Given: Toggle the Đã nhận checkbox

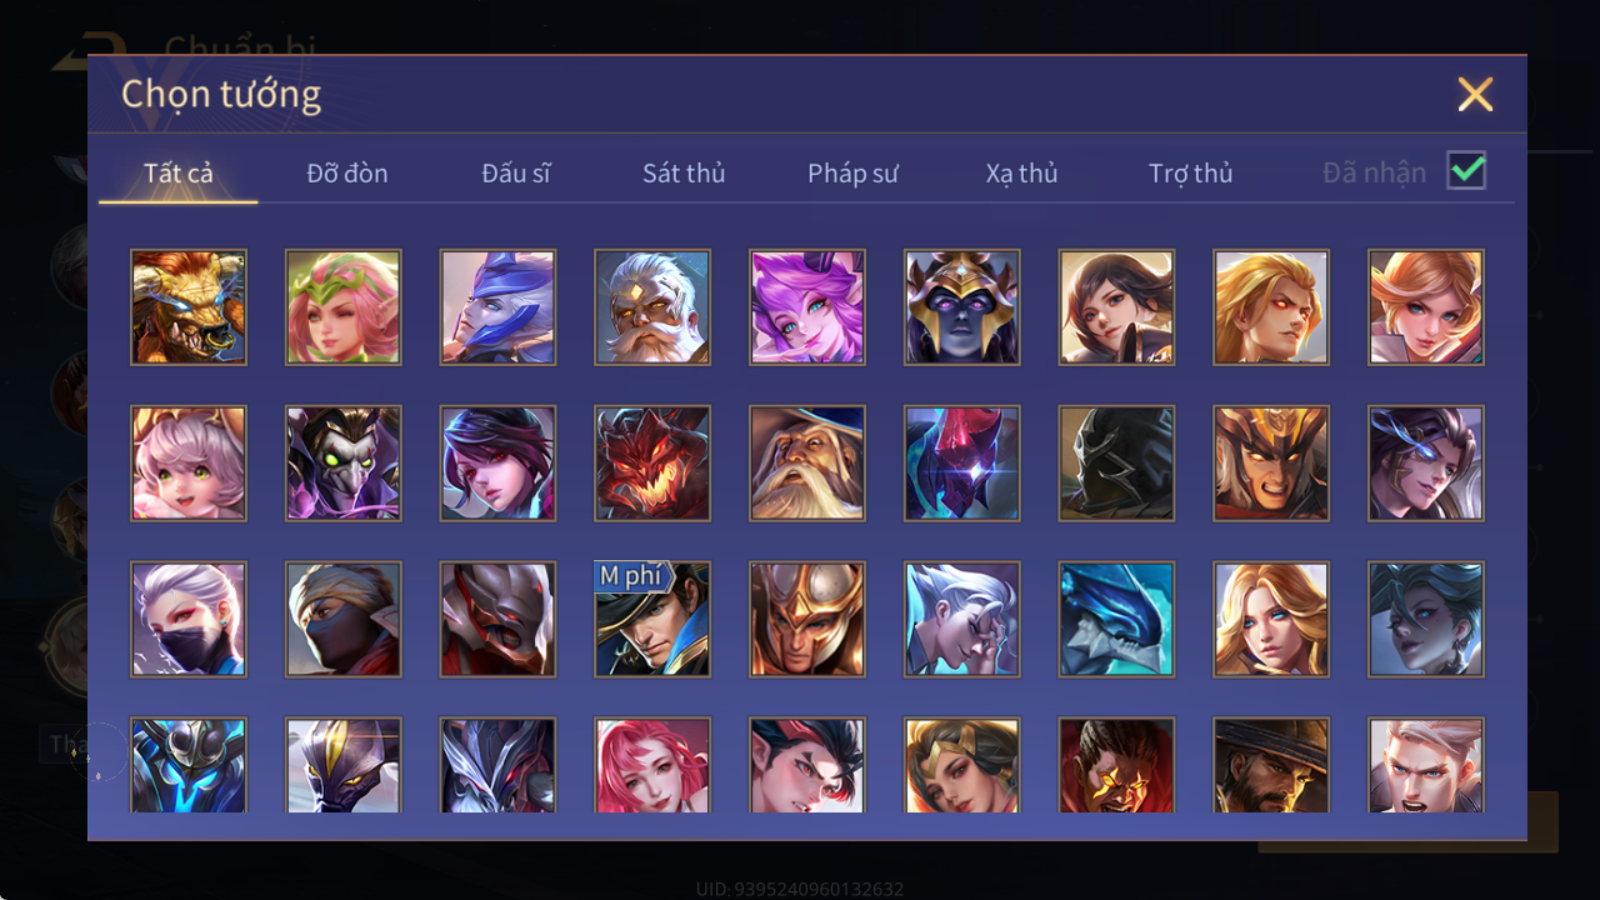Looking at the screenshot, I should 1467,171.
